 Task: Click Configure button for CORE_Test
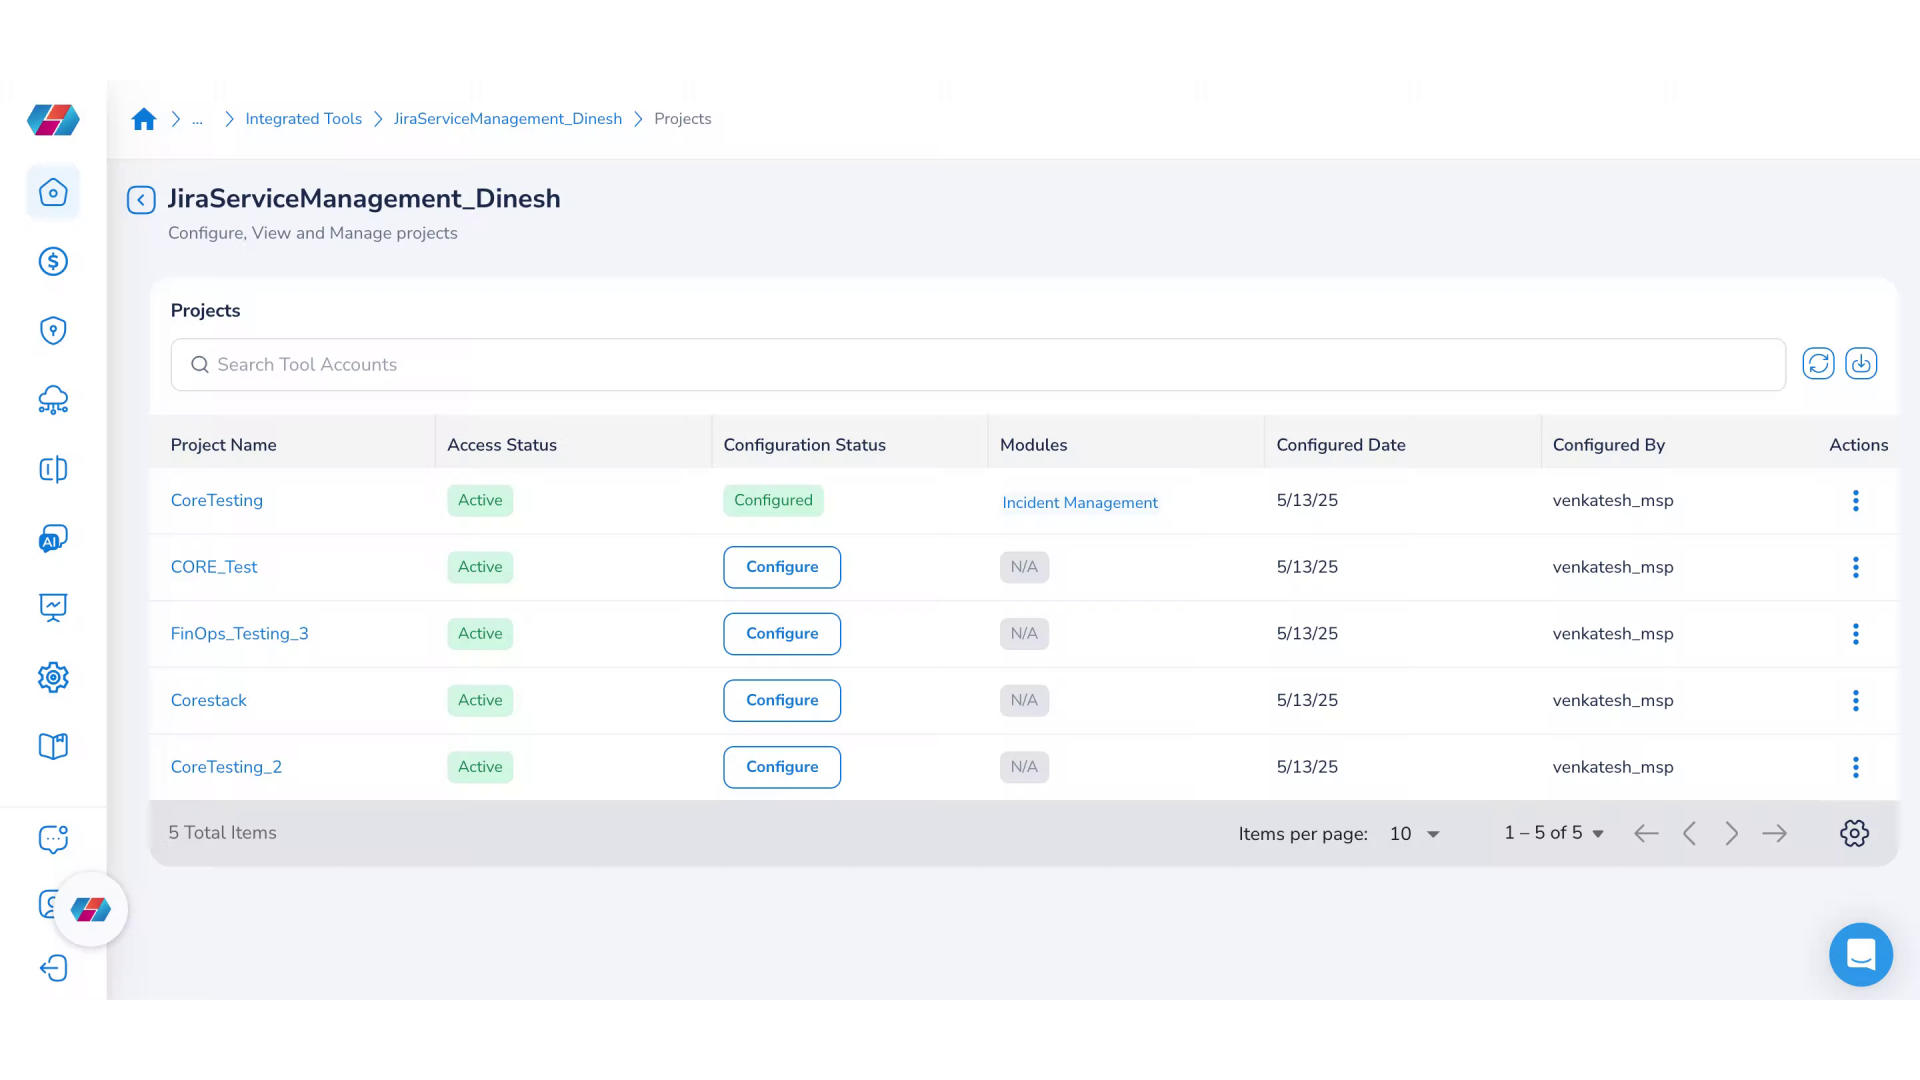pyautogui.click(x=782, y=567)
